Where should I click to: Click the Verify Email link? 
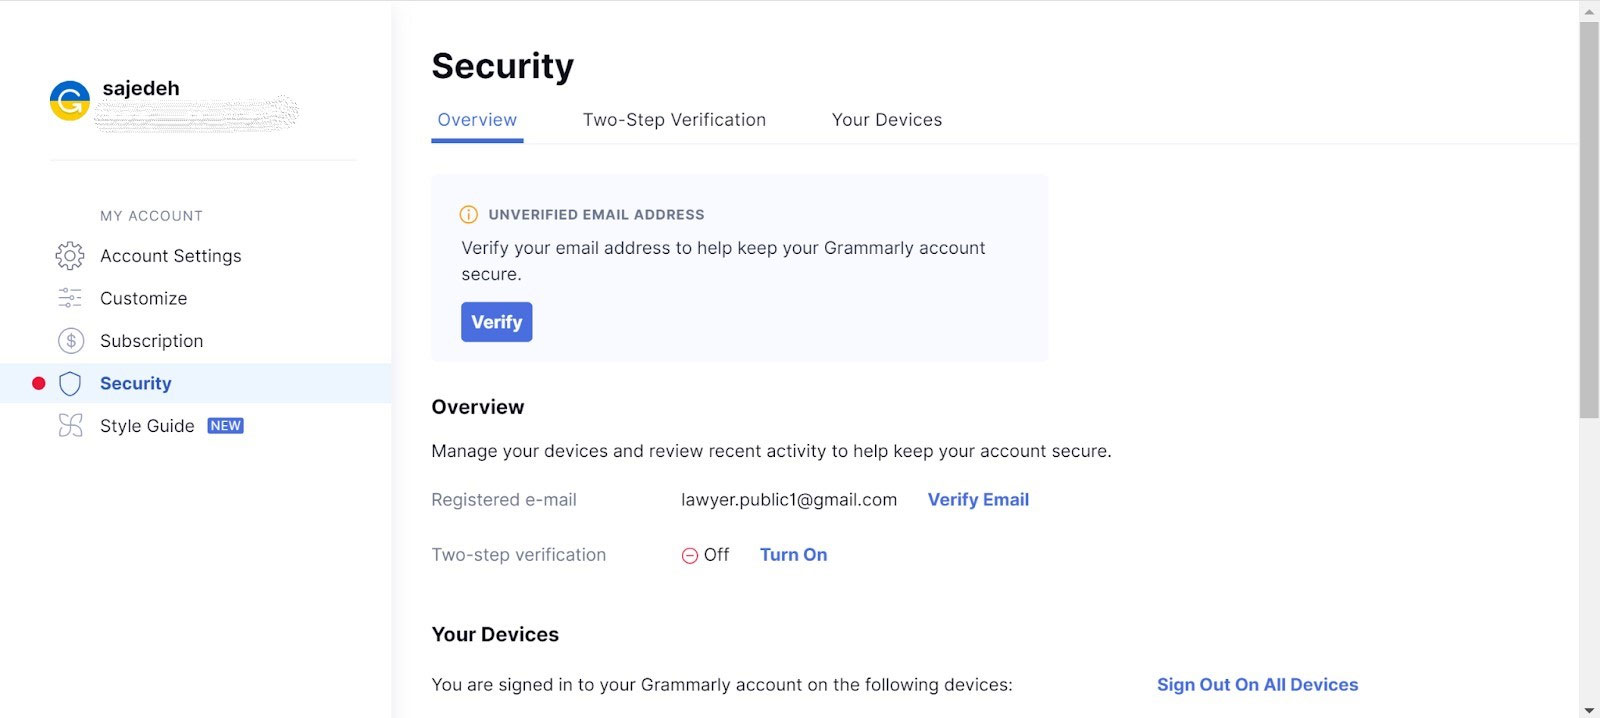978,500
